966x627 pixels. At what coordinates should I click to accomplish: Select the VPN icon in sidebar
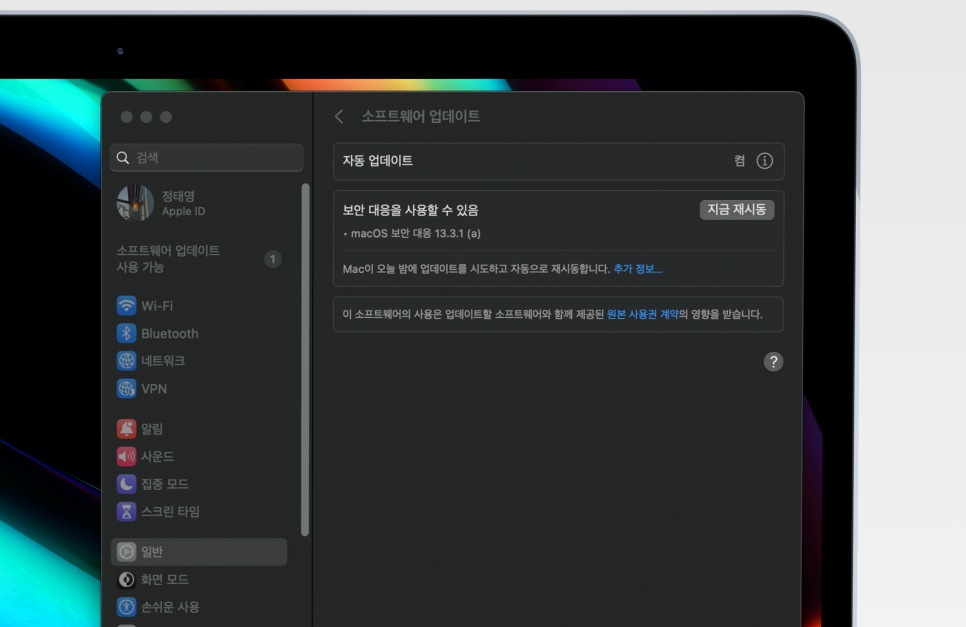click(x=126, y=389)
